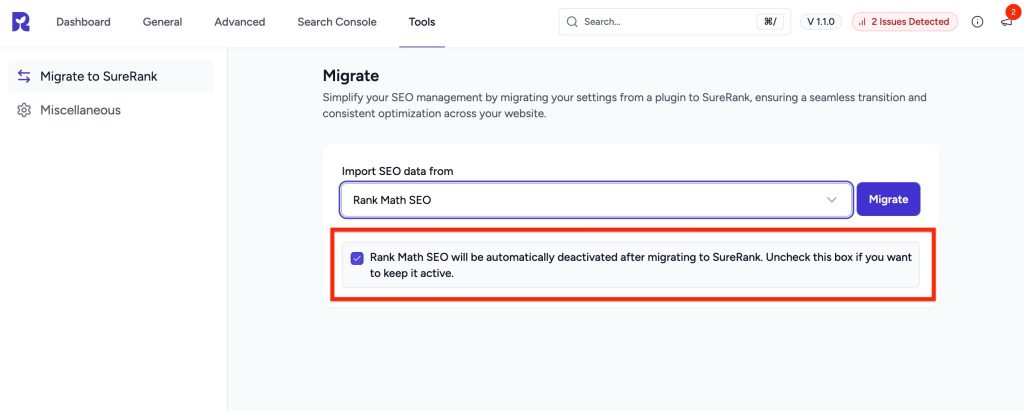Viewport: 1024px width, 411px height.
Task: Open the Advanced tab
Action: [x=240, y=22]
